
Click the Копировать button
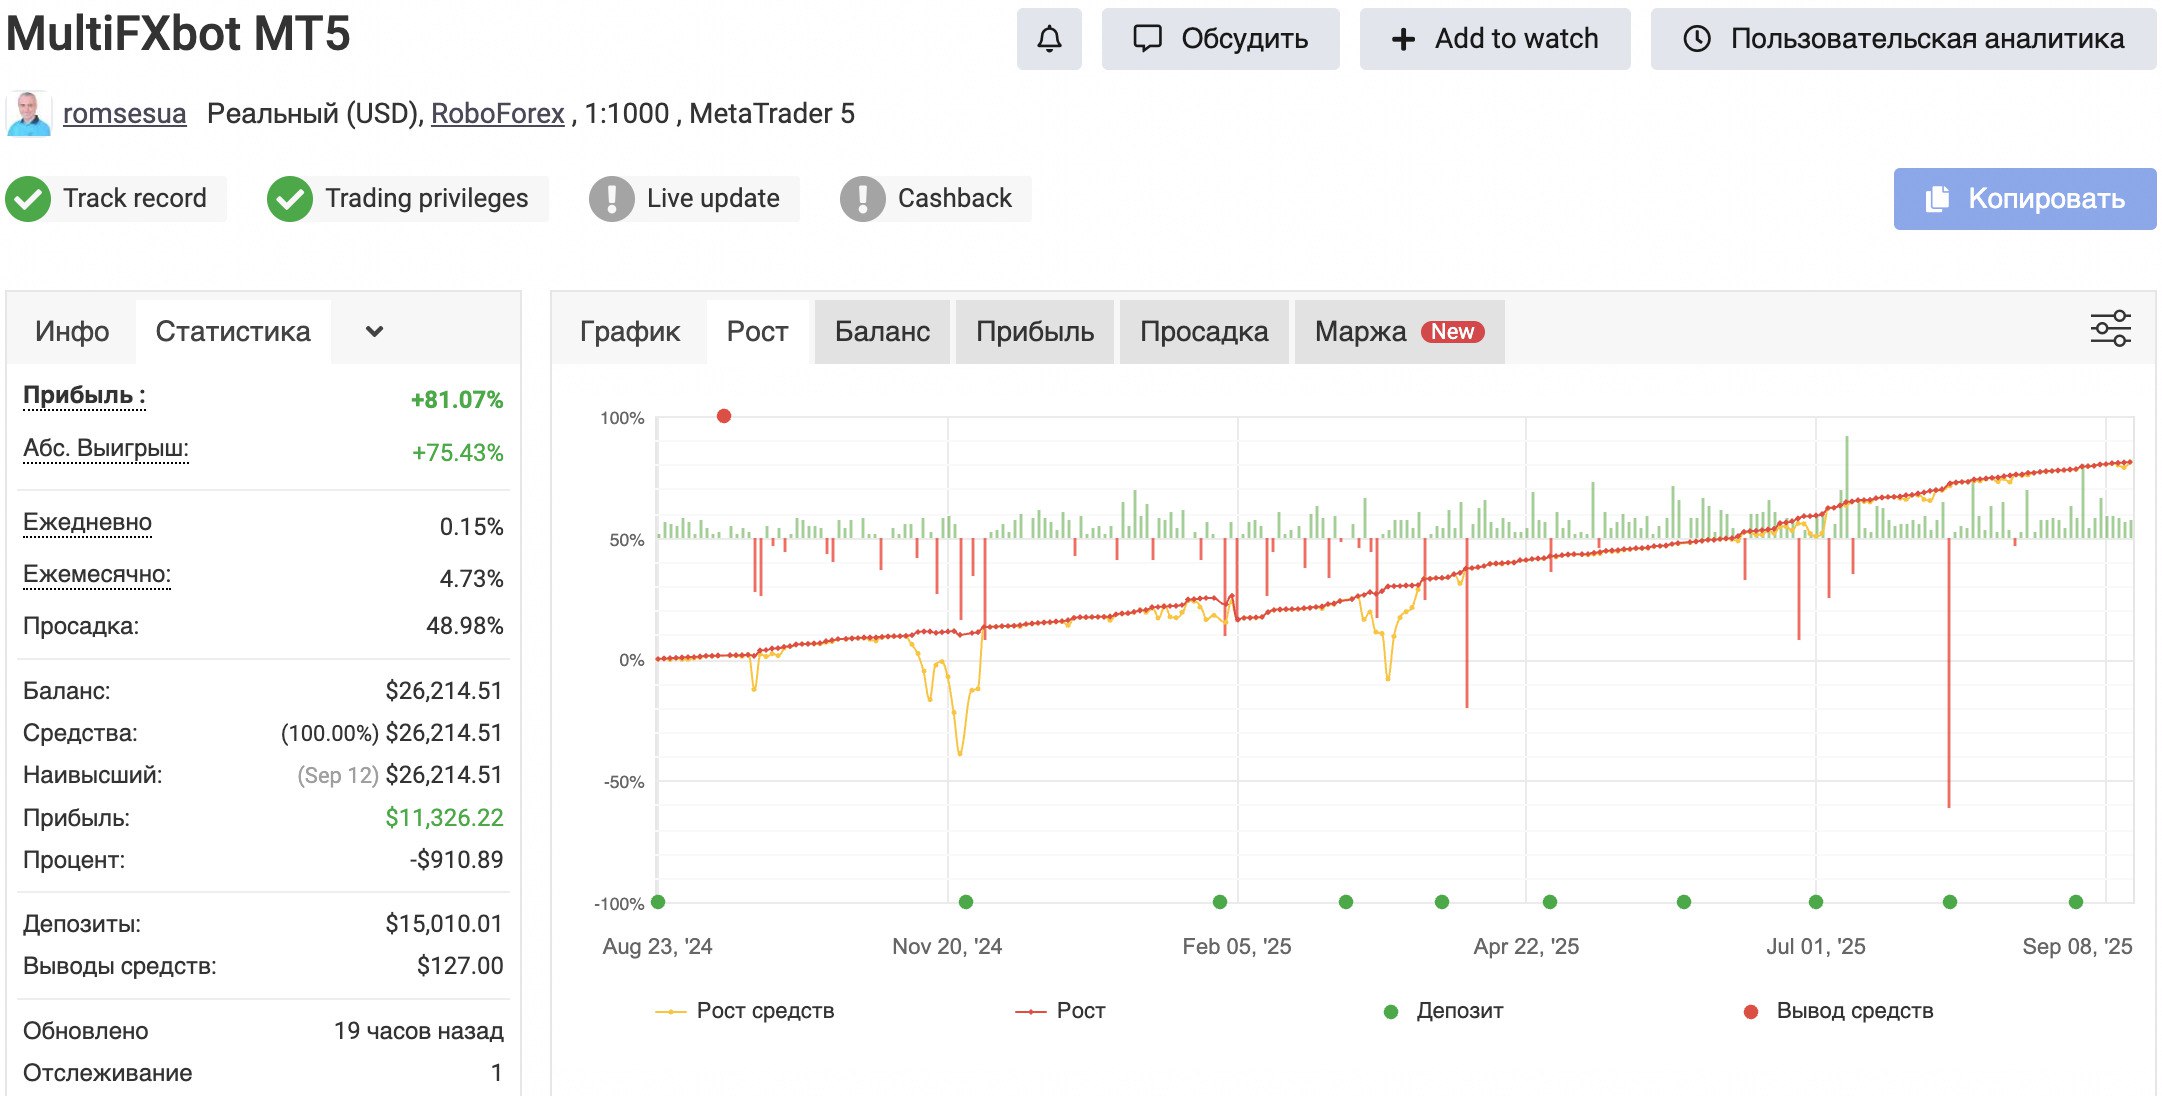[x=2024, y=199]
